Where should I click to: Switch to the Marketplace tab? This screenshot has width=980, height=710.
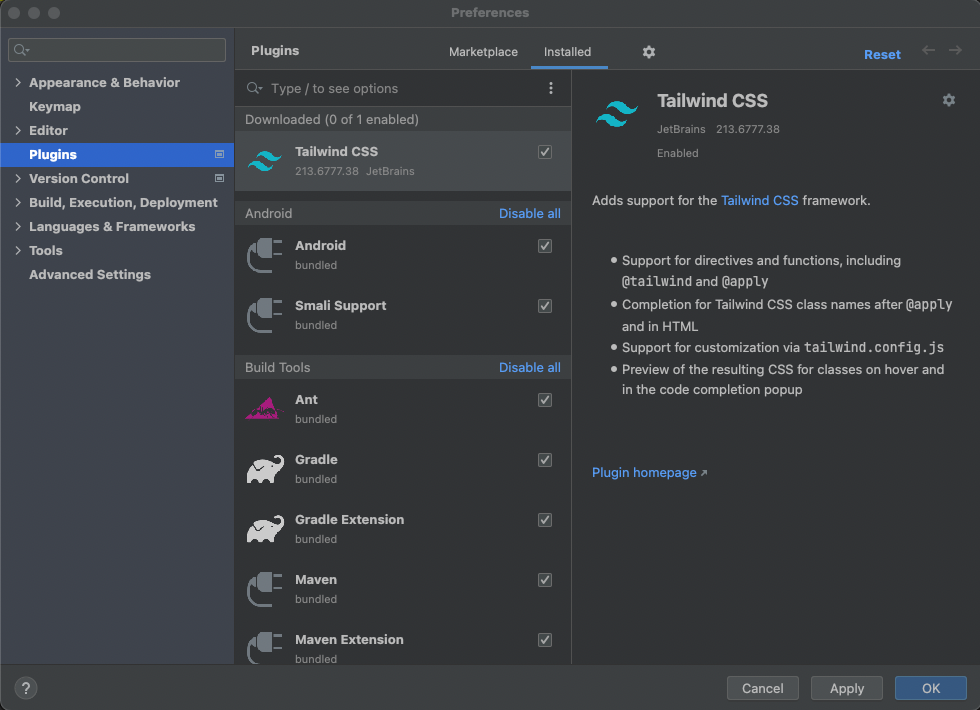coord(483,52)
